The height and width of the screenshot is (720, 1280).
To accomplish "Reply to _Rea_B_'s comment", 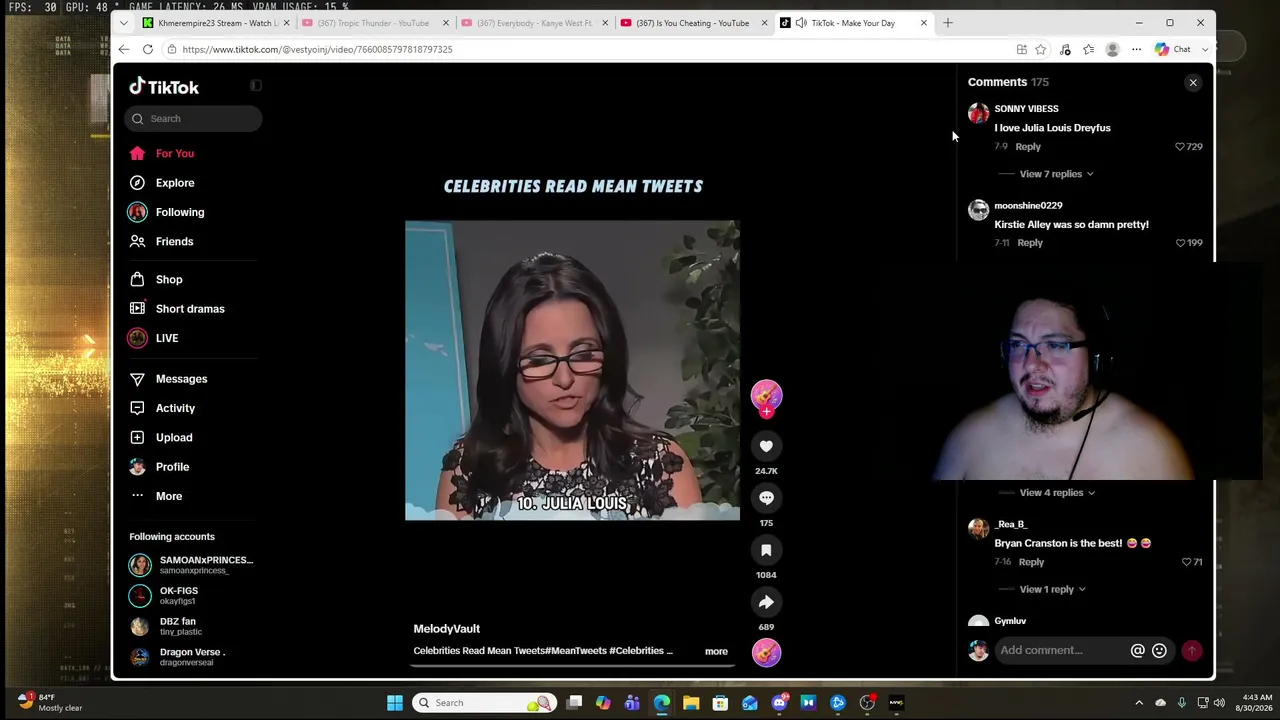I will 1031,562.
